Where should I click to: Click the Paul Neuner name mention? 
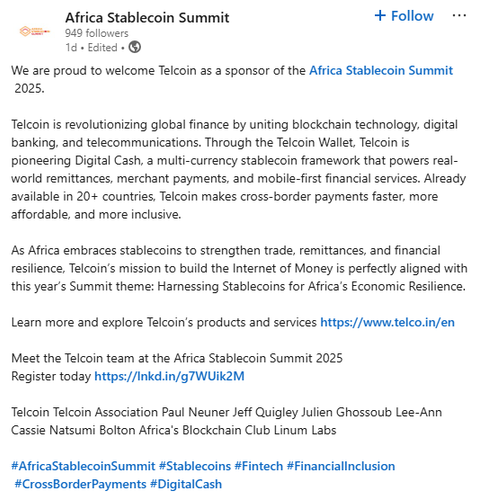coord(195,412)
